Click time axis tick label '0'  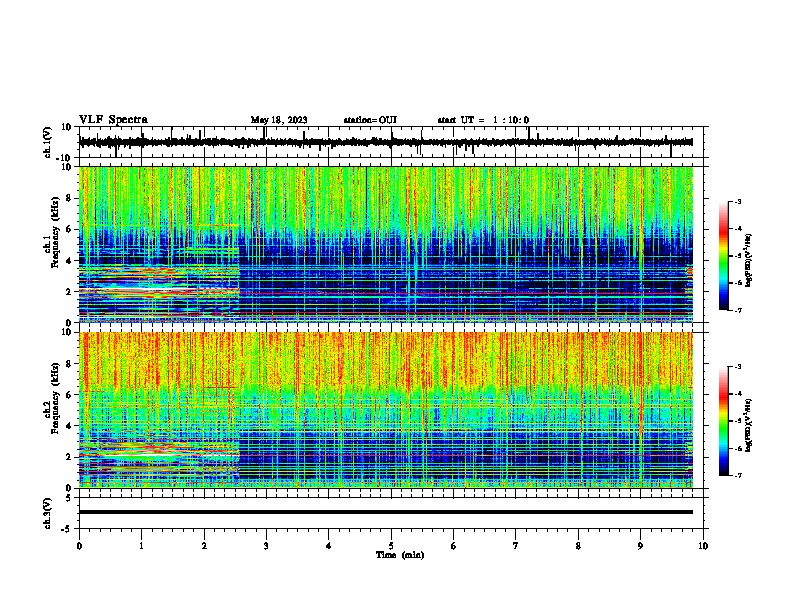[x=79, y=546]
